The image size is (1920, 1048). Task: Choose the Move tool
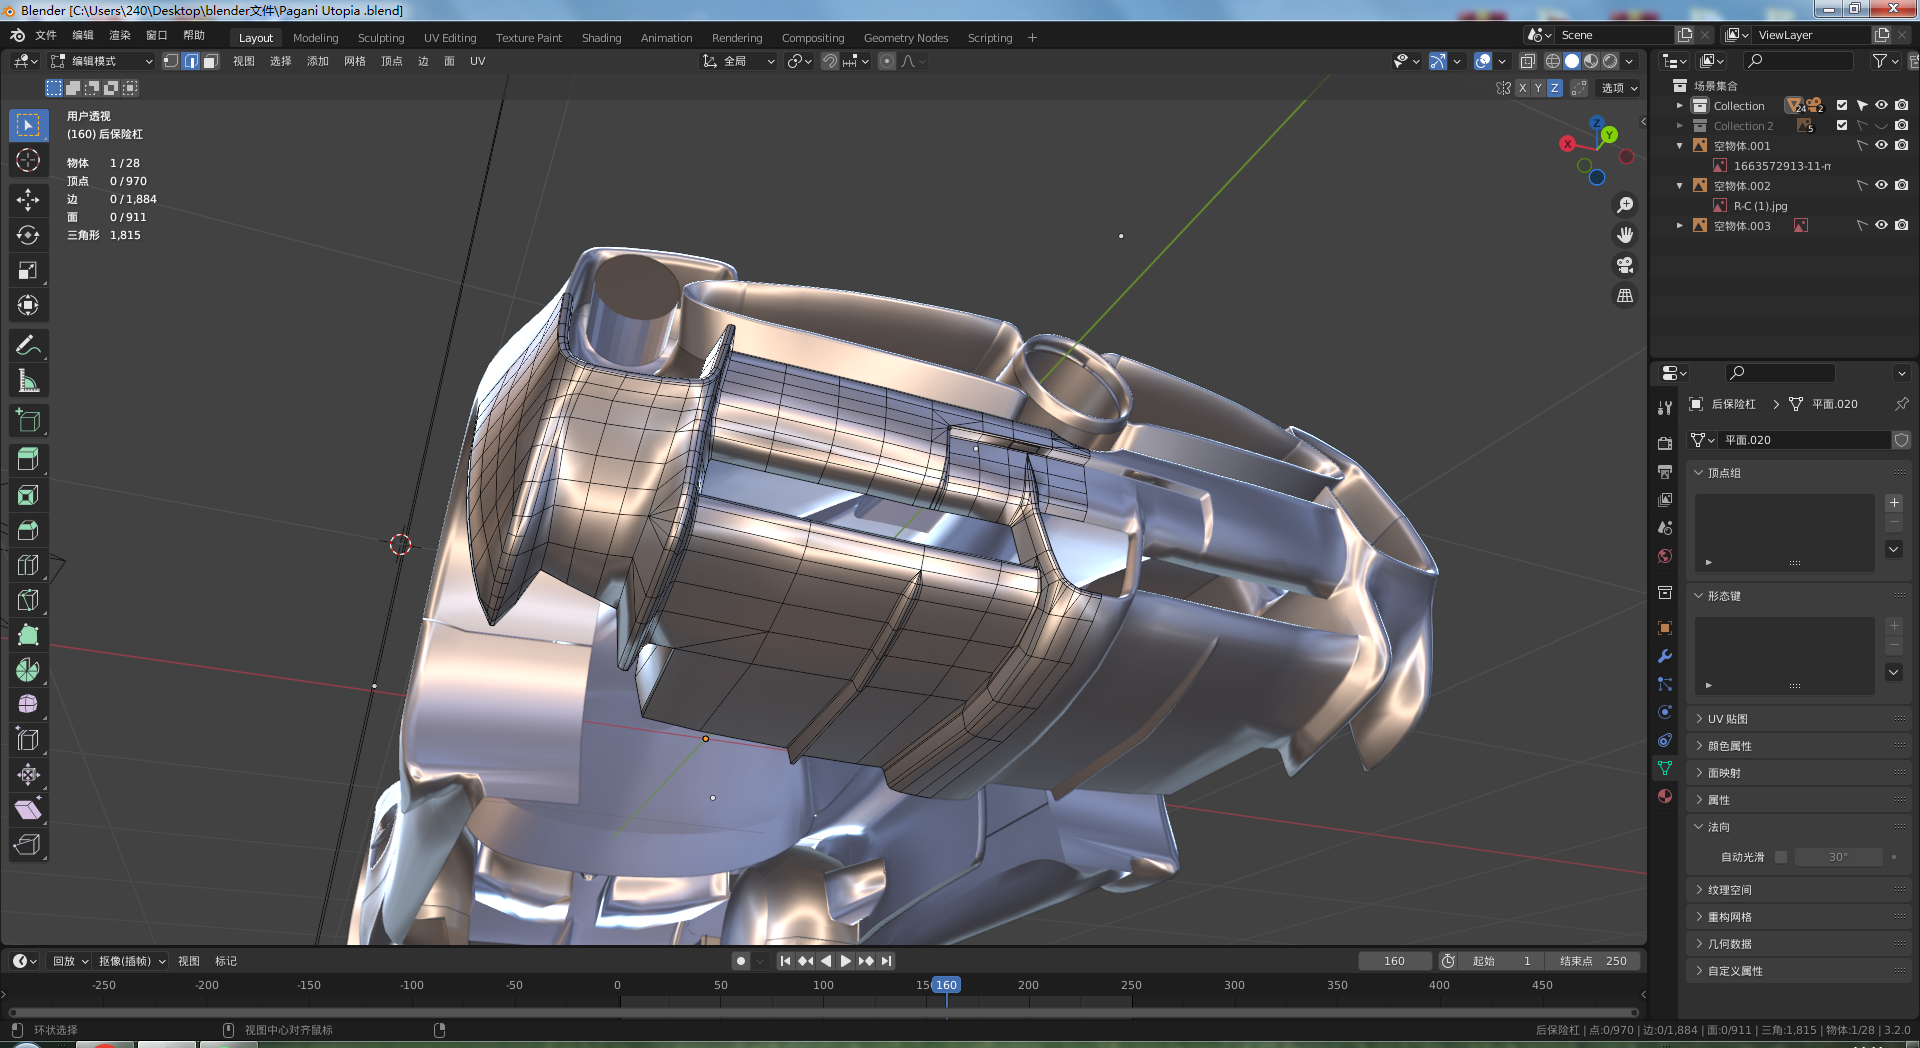point(28,200)
